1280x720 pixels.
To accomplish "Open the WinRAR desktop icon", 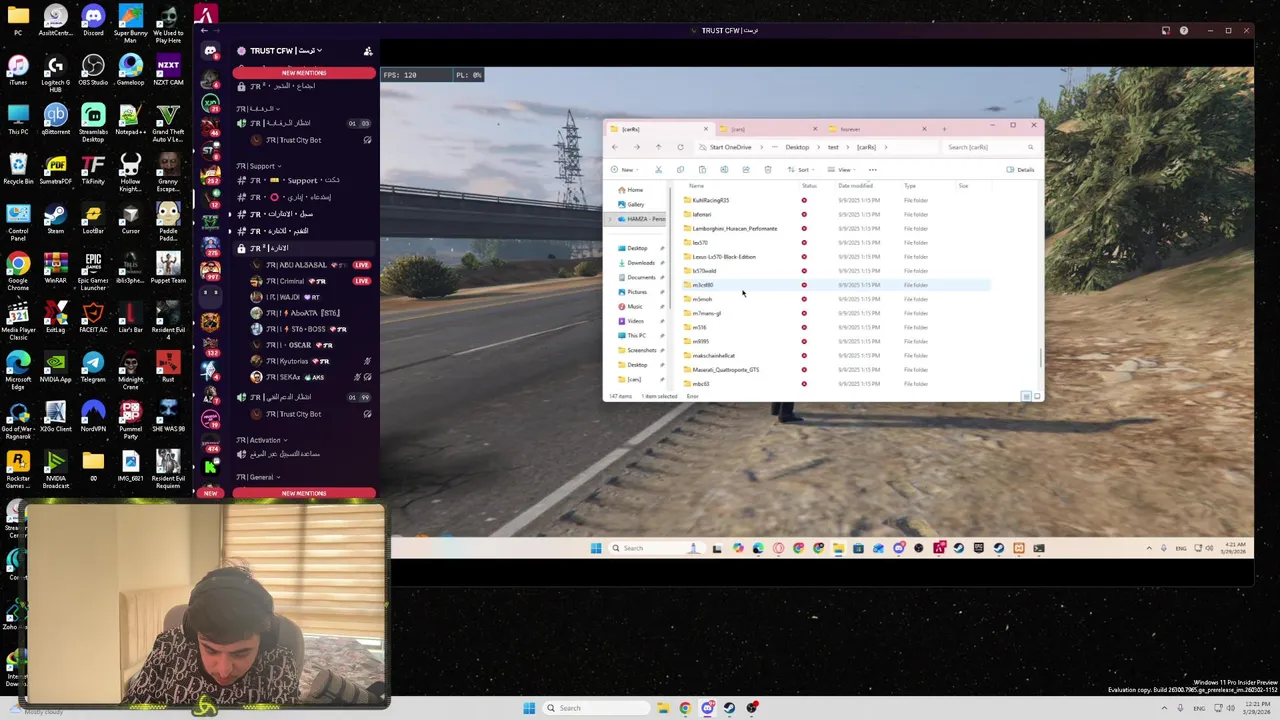I will coord(56,267).
